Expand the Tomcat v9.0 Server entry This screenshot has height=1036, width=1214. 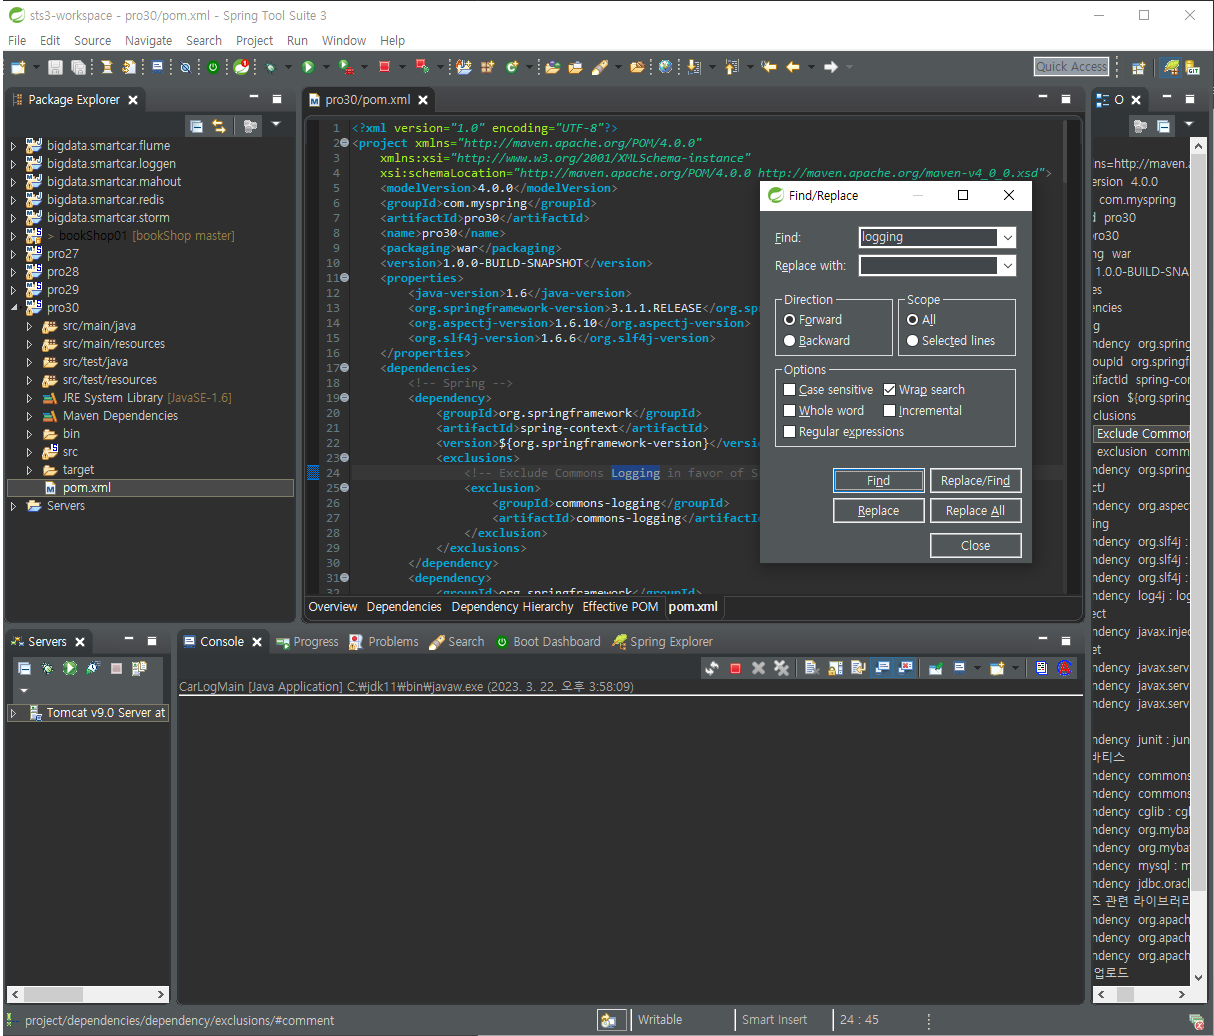click(x=14, y=713)
